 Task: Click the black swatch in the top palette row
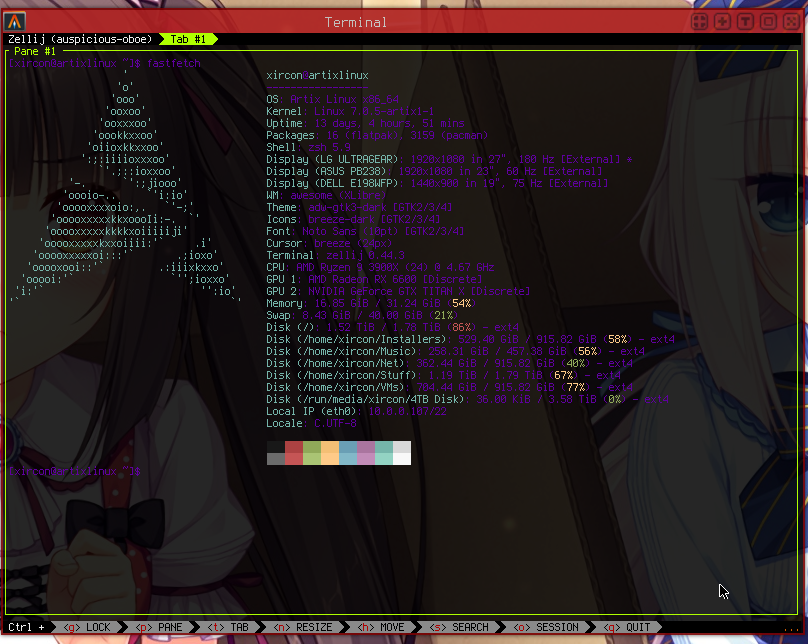tap(276, 447)
